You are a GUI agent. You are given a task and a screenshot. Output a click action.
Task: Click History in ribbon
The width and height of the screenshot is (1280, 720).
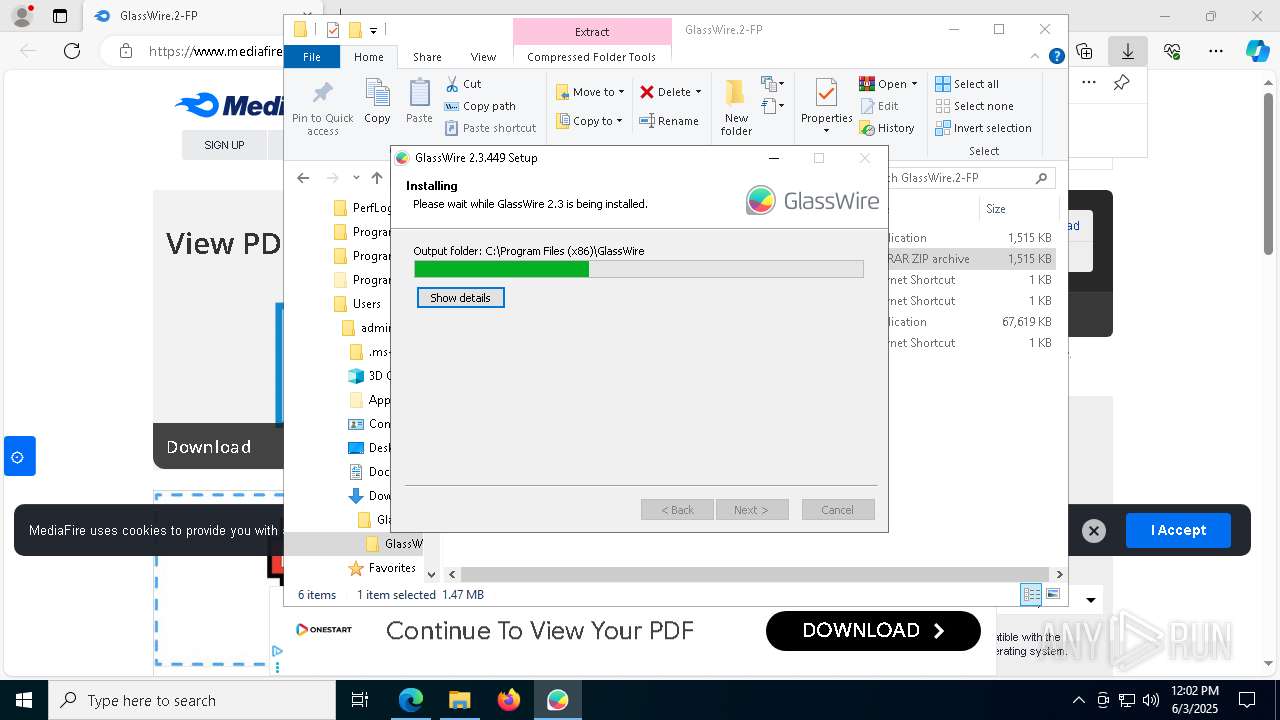tap(887, 128)
